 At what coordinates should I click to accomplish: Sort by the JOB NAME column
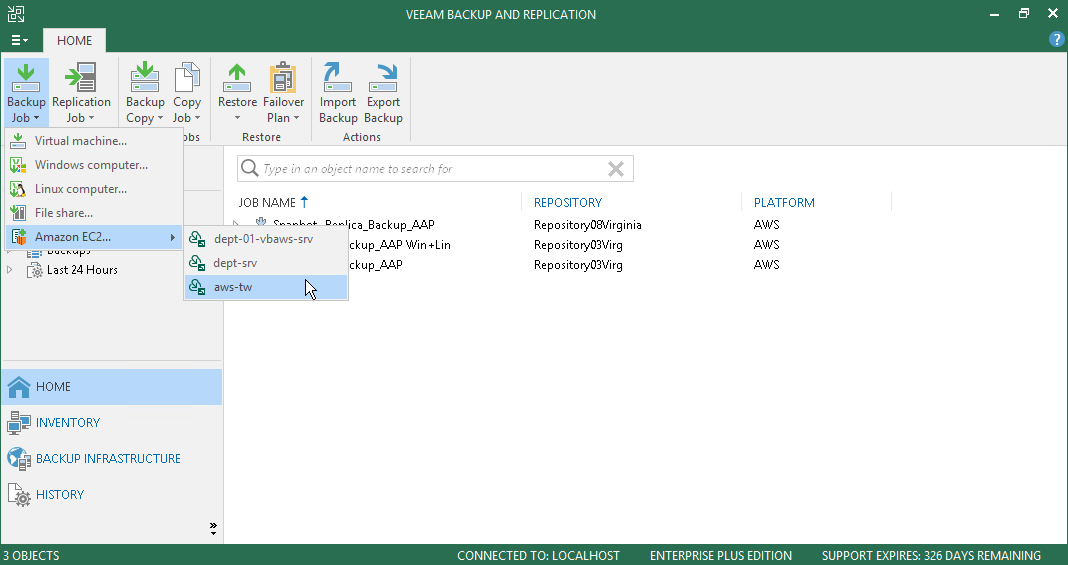pyautogui.click(x=273, y=202)
